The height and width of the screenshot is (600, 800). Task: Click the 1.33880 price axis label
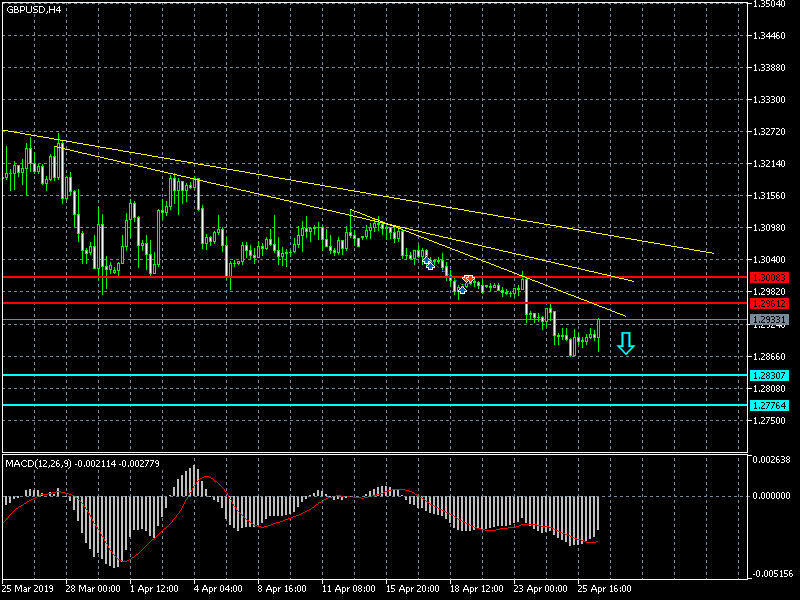pos(769,67)
